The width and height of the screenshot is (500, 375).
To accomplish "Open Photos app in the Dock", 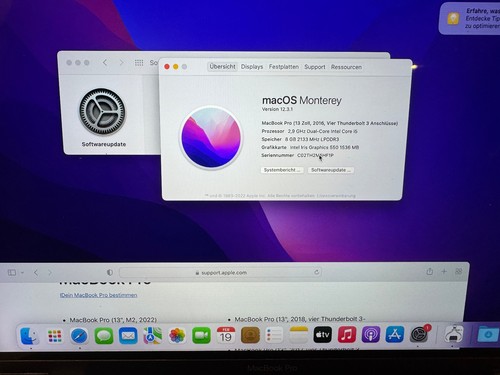I will click(177, 335).
